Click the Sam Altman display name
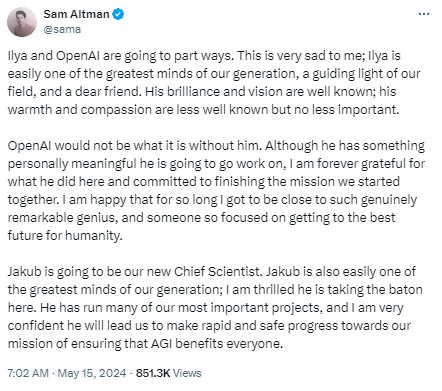This screenshot has width=442, height=391. tap(76, 14)
